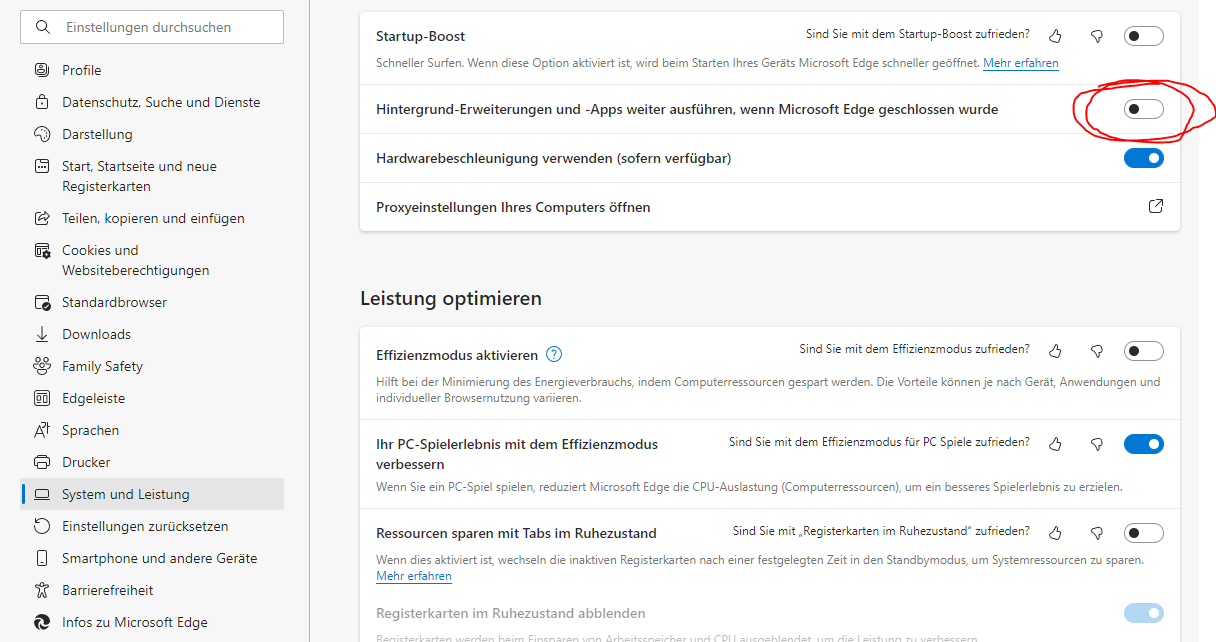Thumbs up for Effizienzmodus für PC Spiele
This screenshot has height=642, width=1216.
pyautogui.click(x=1056, y=443)
